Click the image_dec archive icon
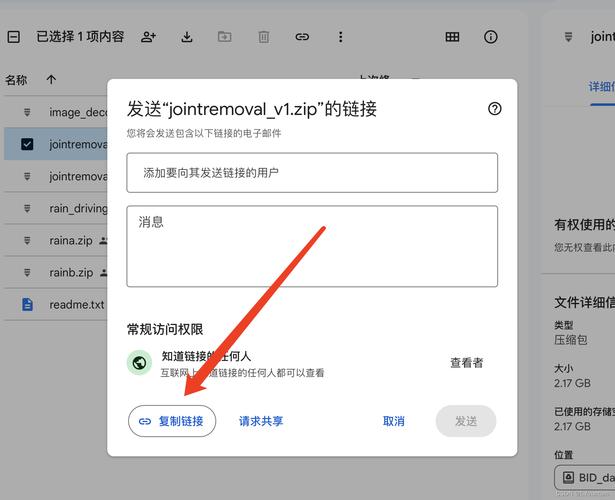This screenshot has height=500, width=615. 27,112
